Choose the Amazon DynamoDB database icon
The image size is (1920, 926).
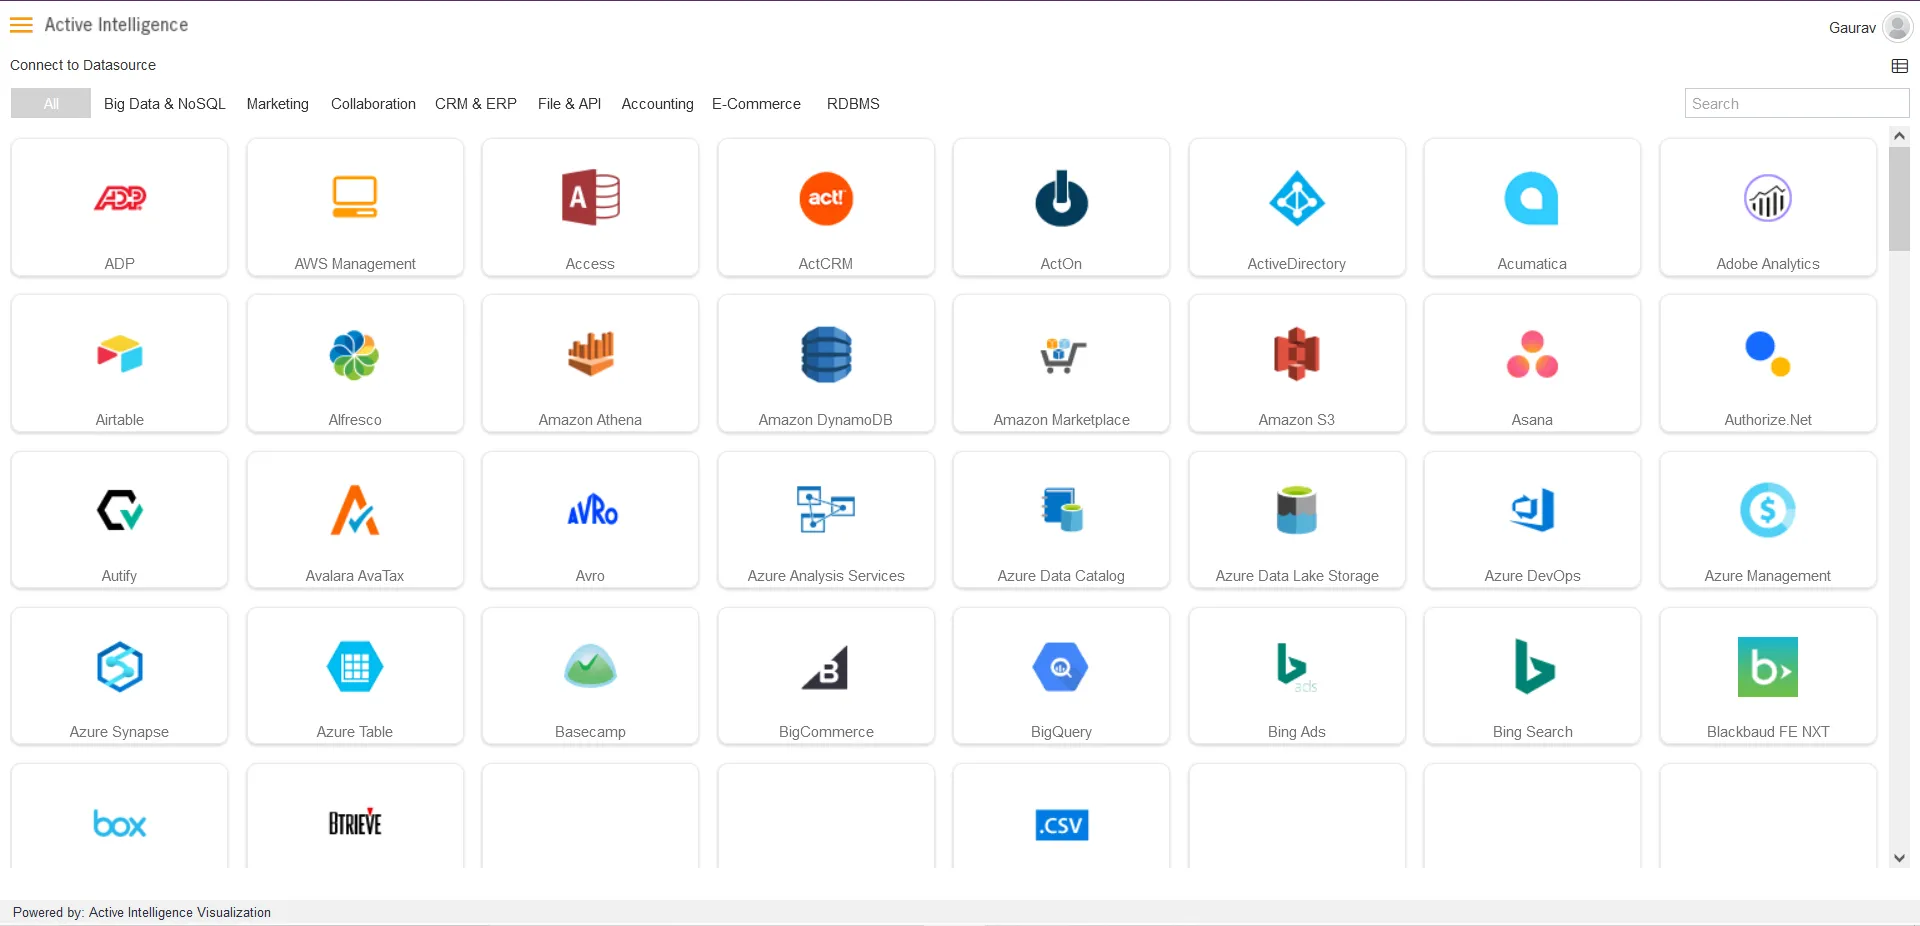(826, 354)
